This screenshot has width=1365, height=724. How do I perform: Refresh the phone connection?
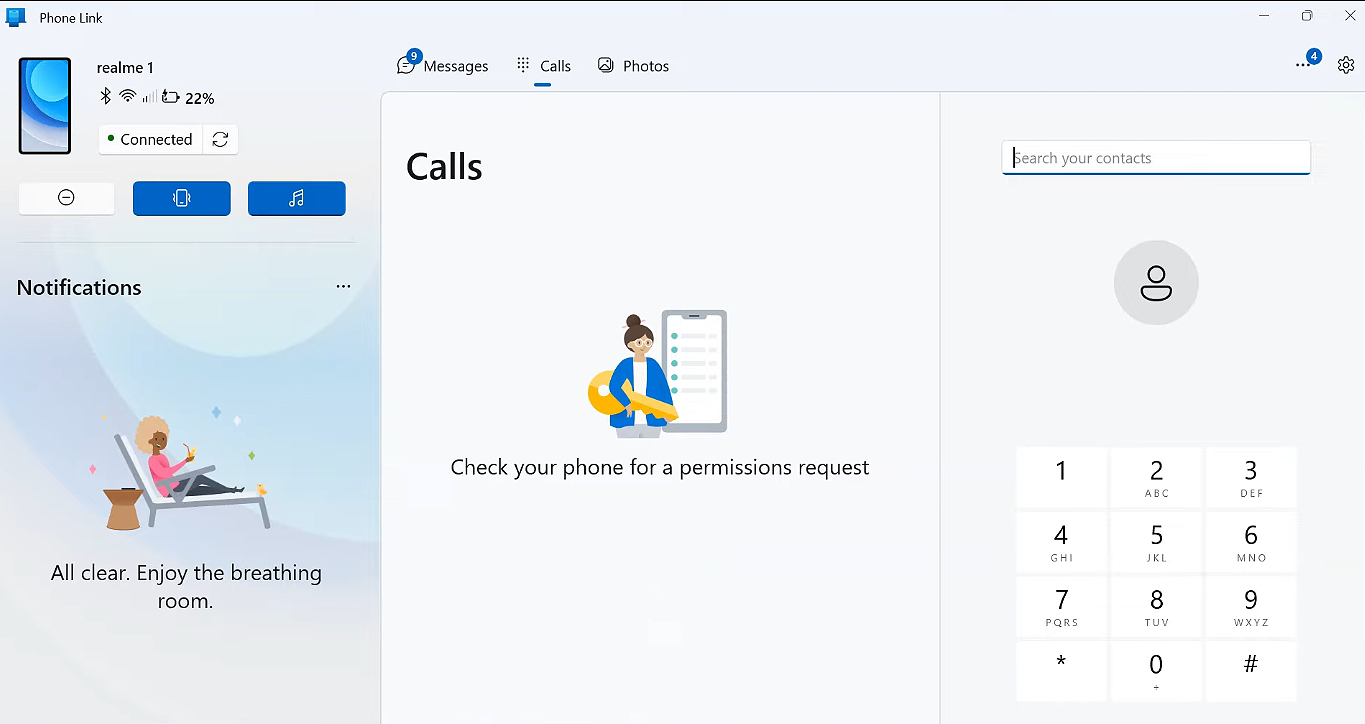tap(220, 140)
